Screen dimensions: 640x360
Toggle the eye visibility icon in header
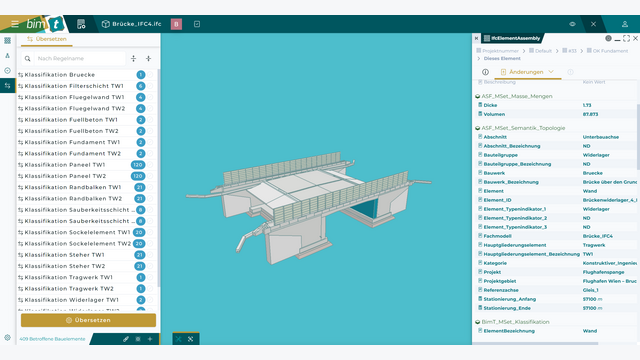coord(572,24)
